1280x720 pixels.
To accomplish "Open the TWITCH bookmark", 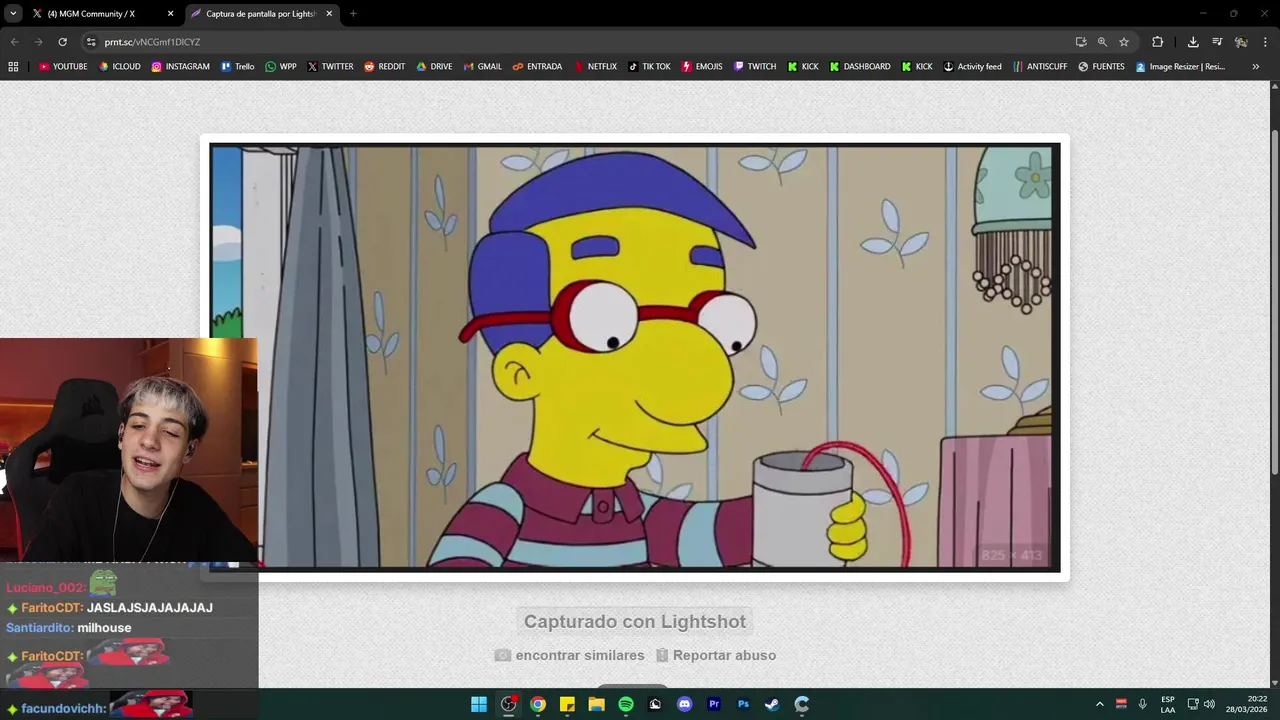I will 754,67.
